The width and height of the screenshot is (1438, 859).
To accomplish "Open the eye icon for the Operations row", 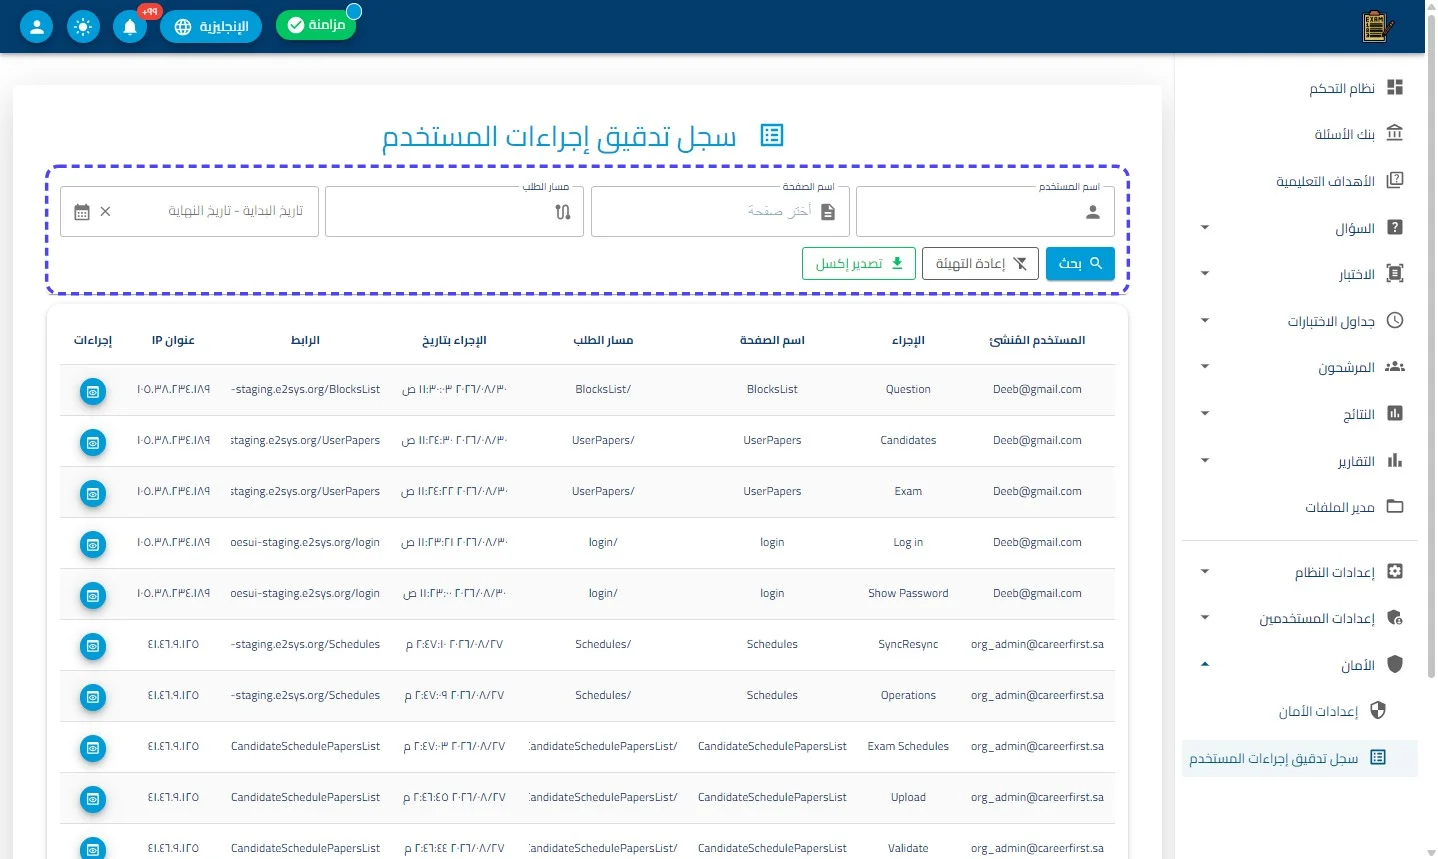I will pyautogui.click(x=93, y=697).
